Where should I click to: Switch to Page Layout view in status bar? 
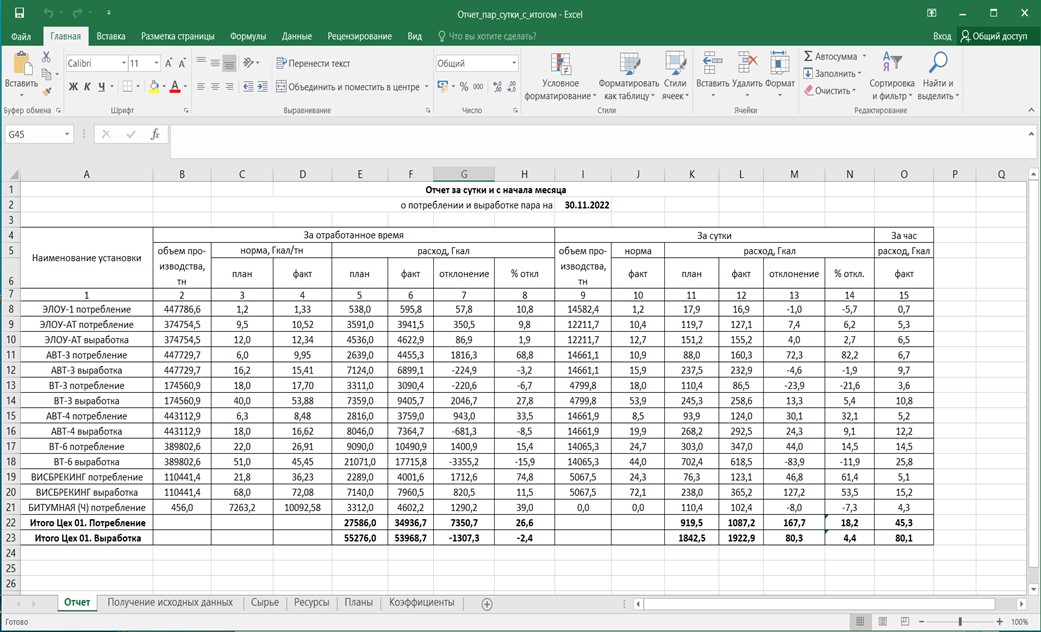pos(882,622)
